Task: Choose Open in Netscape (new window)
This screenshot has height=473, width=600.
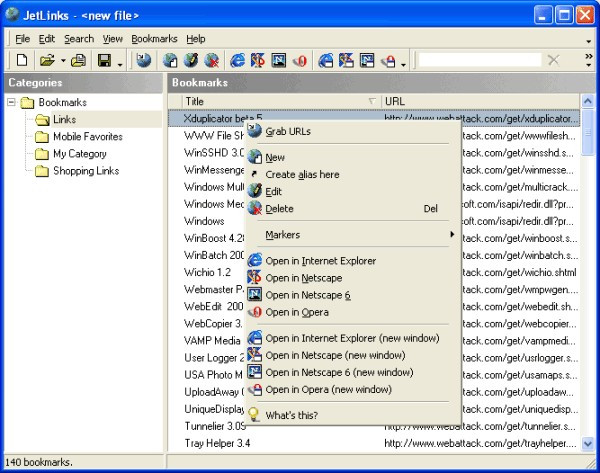Action: click(x=353, y=356)
